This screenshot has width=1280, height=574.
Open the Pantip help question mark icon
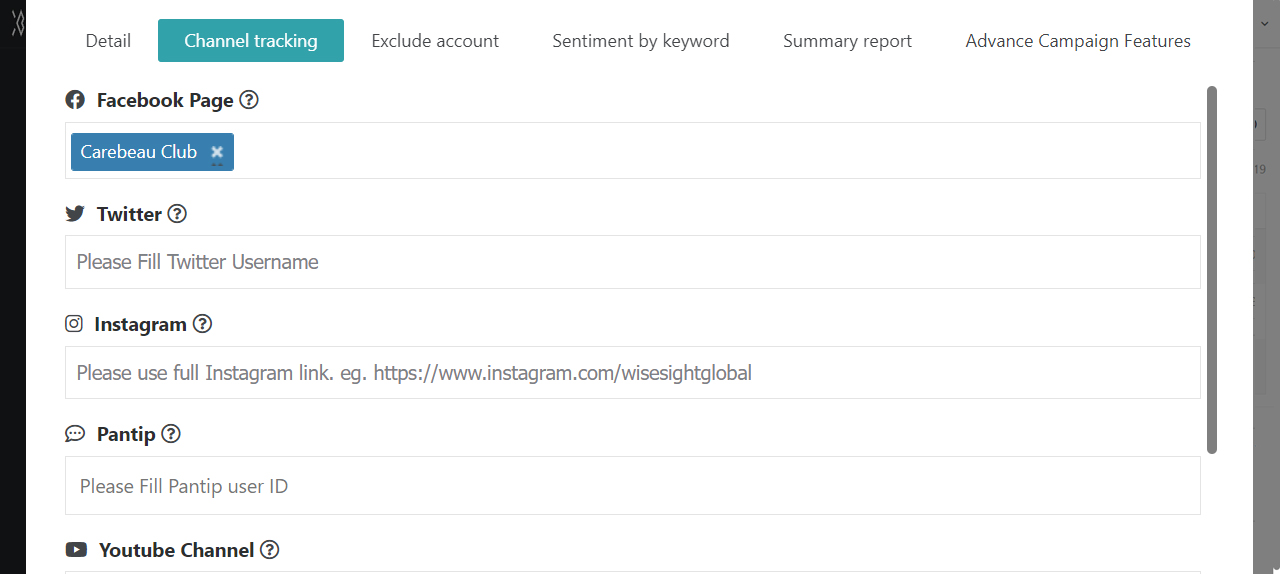pos(171,434)
